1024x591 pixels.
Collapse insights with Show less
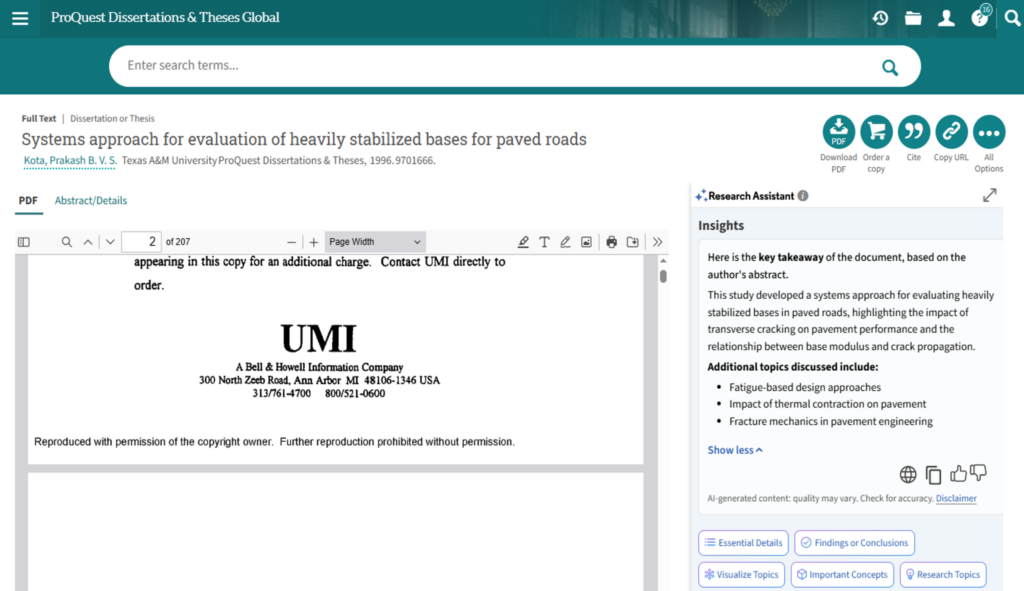click(x=735, y=450)
